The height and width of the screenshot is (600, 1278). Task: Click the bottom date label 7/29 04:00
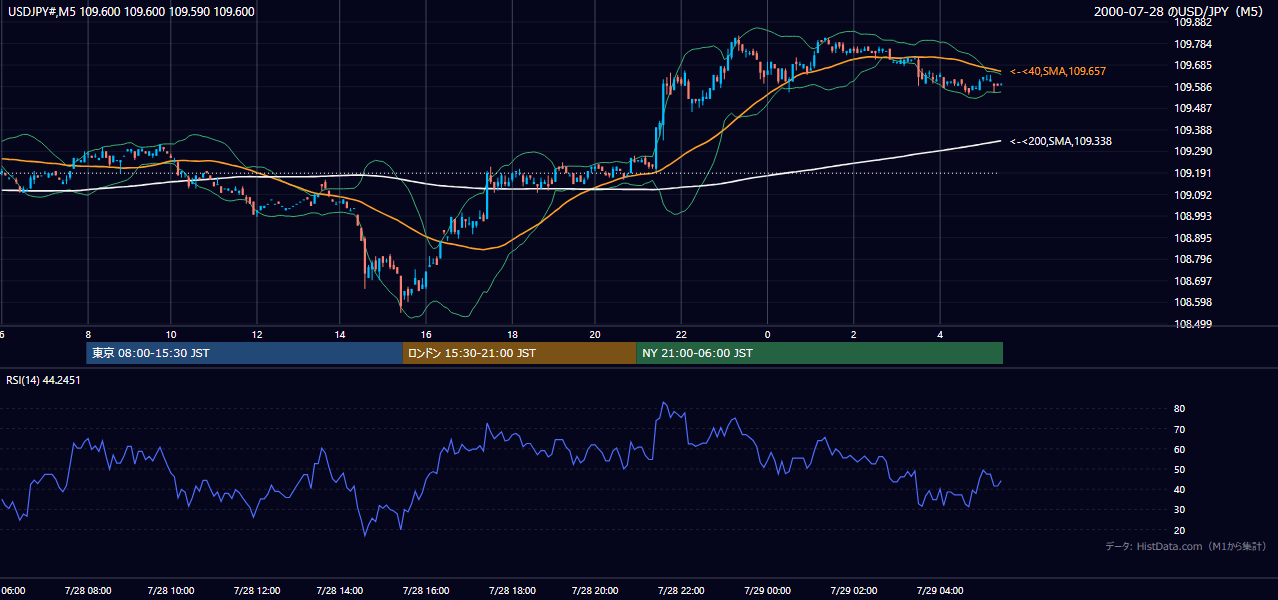pyautogui.click(x=938, y=591)
